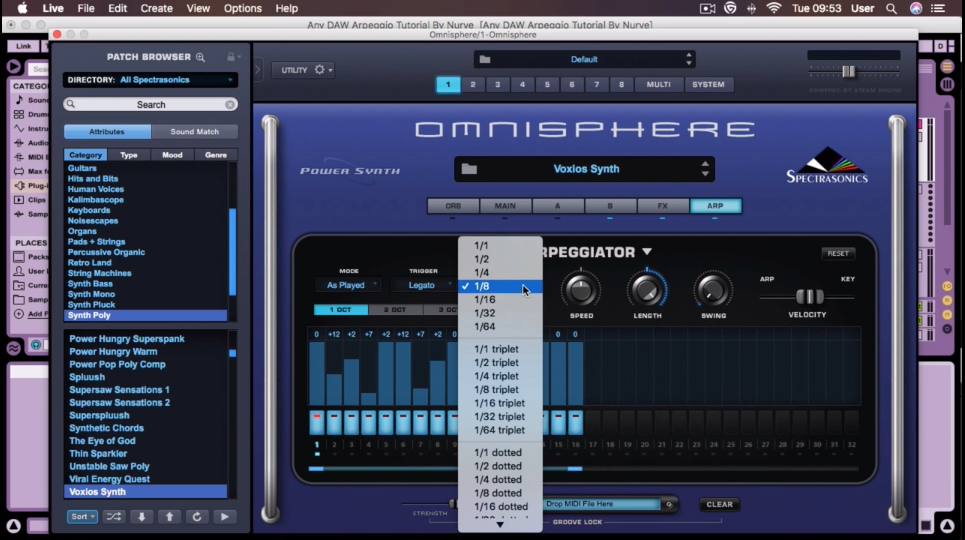This screenshot has width=965, height=540.
Task: Step the Default multi preset arrows
Action: tap(689, 59)
